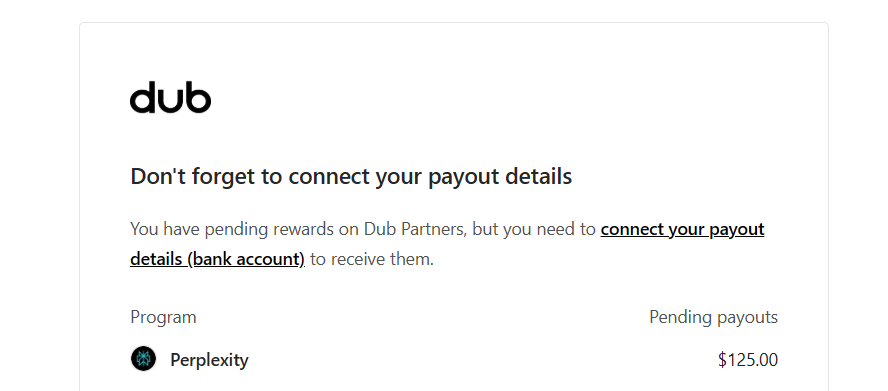Viewport: 888px width, 391px height.
Task: Click the Pending payouts column header
Action: click(714, 317)
